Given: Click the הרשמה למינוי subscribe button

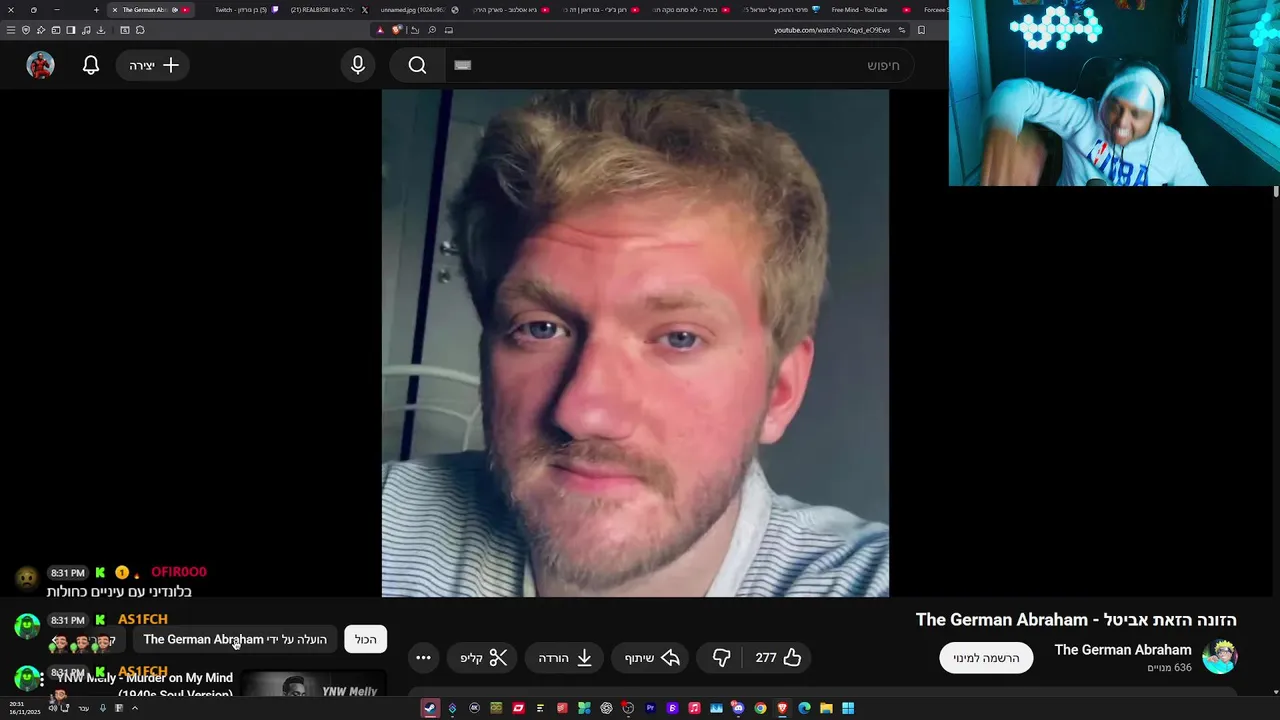Looking at the screenshot, I should [986, 658].
